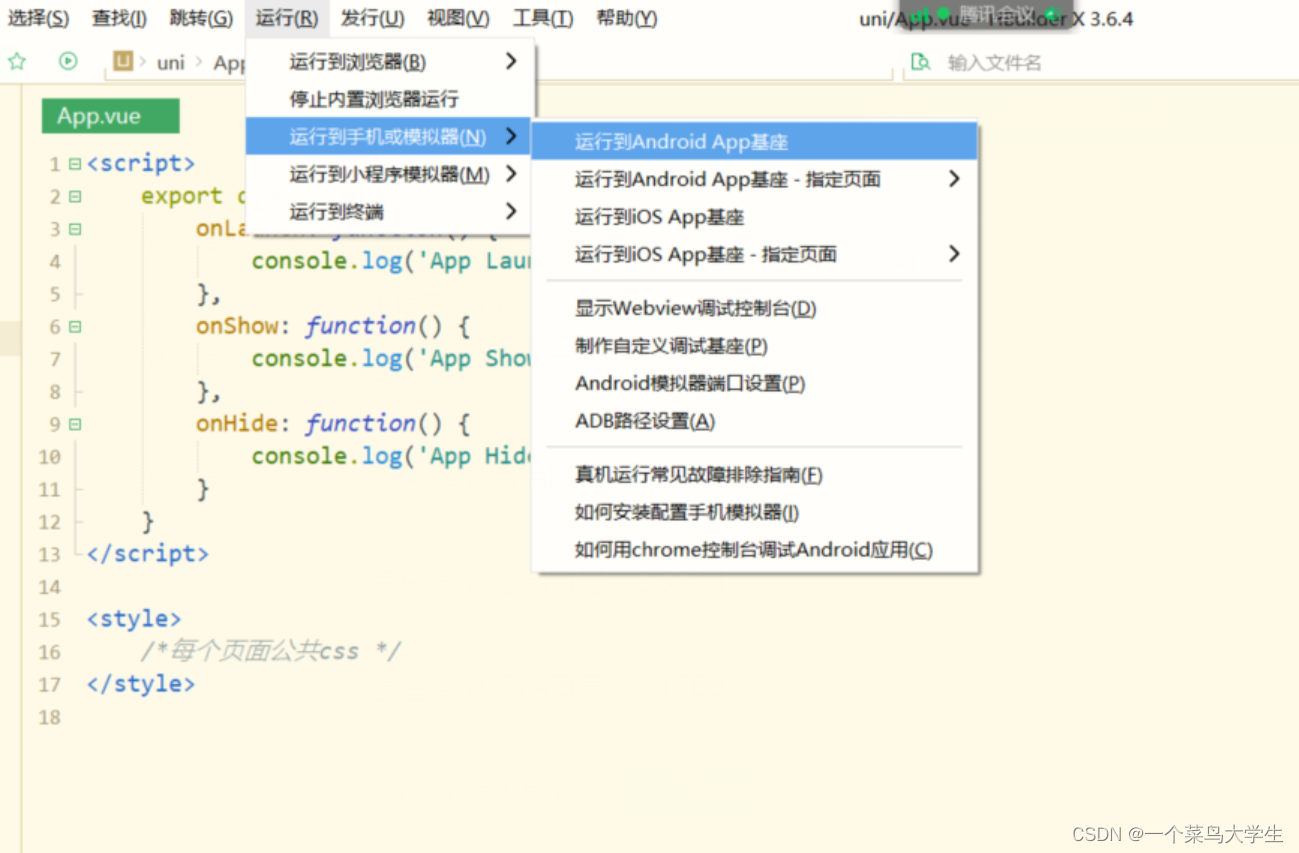Click the opening <style> tag text
Screen dimensions: 1299x853
(134, 619)
